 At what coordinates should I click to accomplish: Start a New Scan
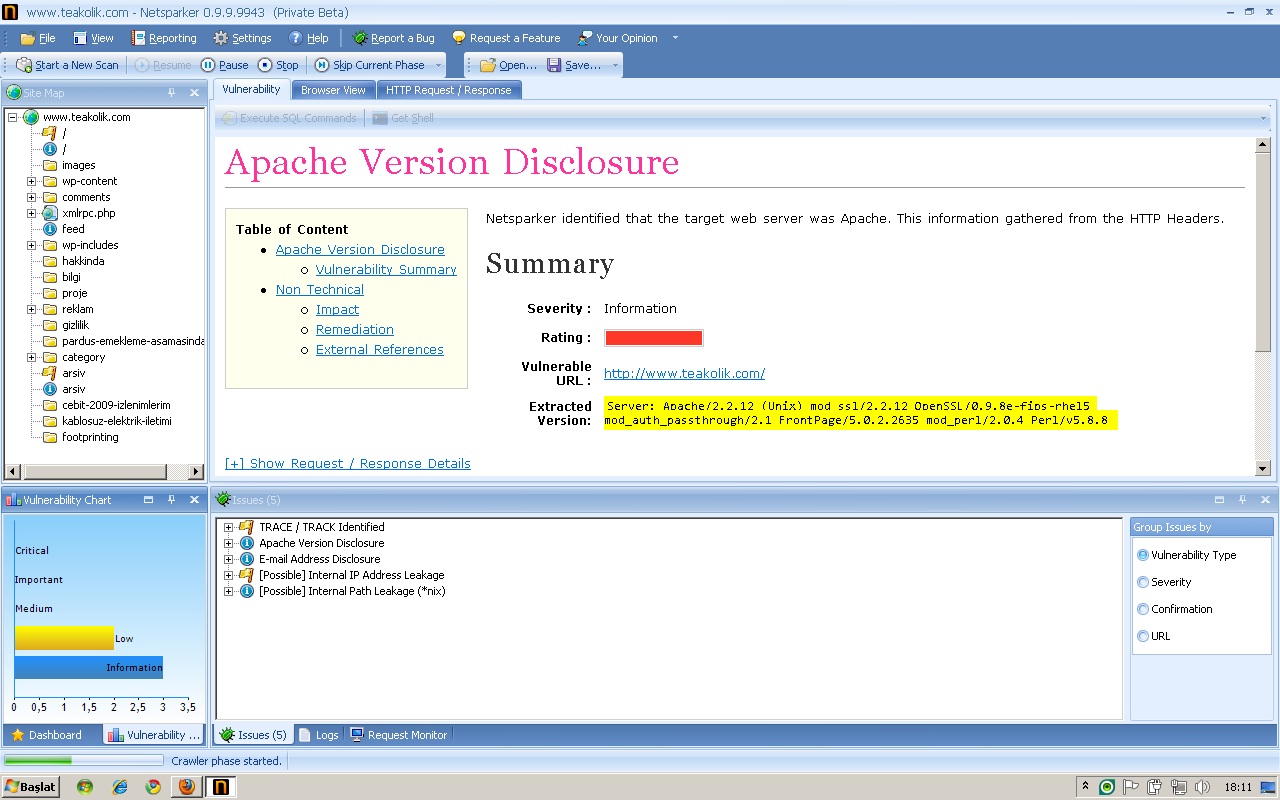point(67,65)
